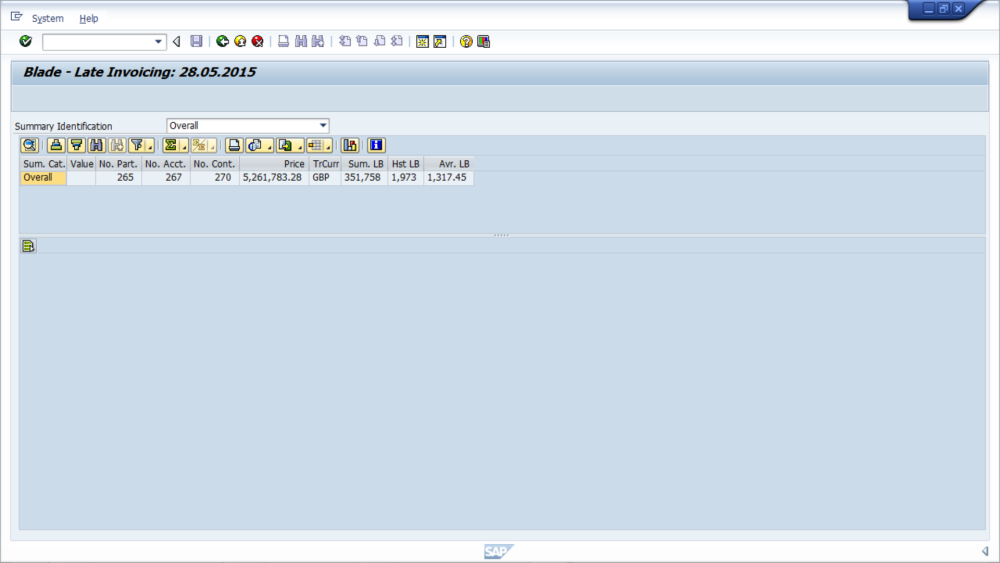Click the Value column header
The image size is (1000, 563).
[x=82, y=164]
